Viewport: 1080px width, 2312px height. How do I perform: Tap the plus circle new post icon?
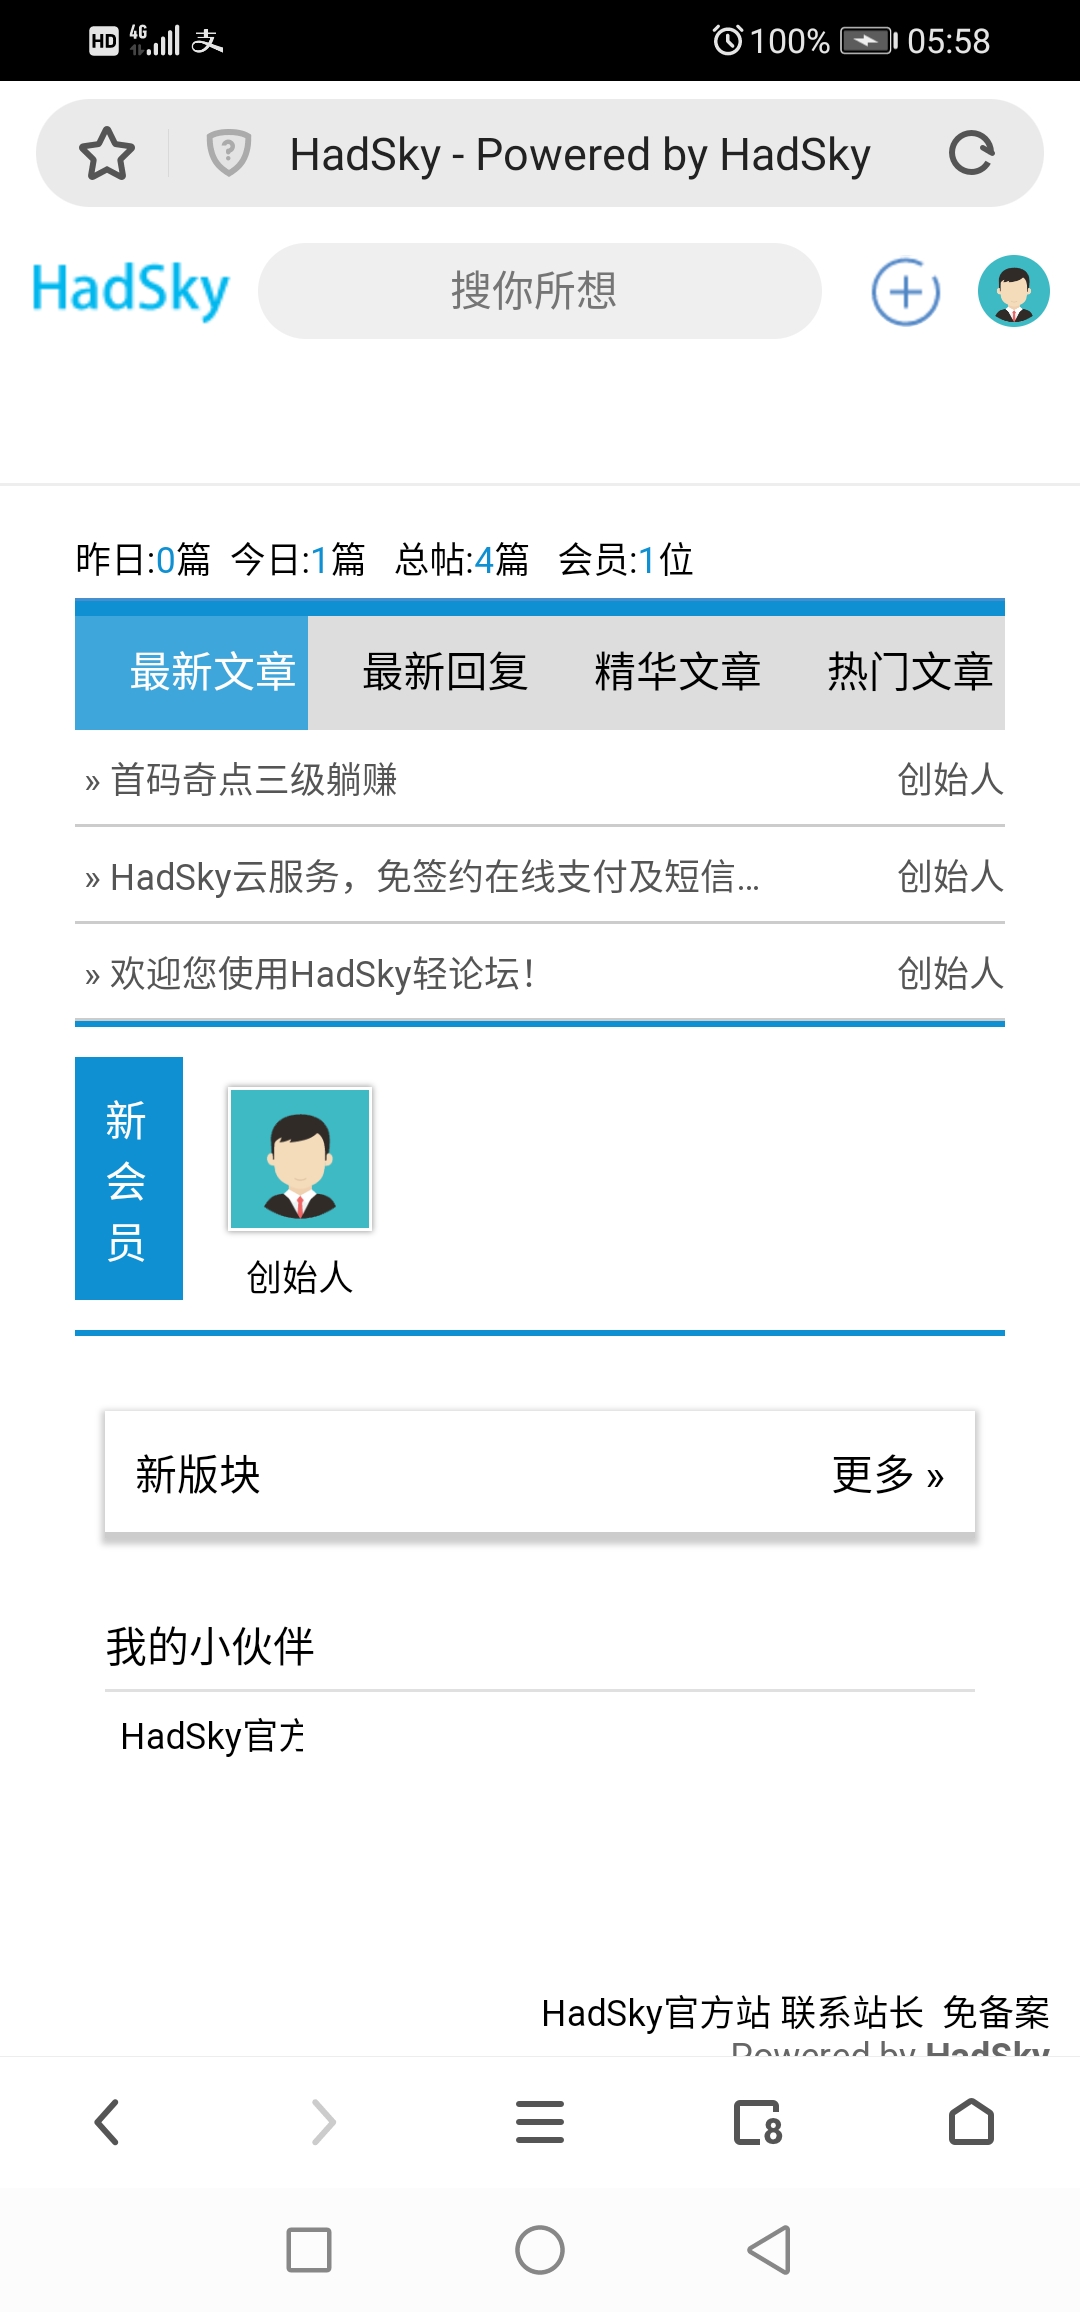906,292
